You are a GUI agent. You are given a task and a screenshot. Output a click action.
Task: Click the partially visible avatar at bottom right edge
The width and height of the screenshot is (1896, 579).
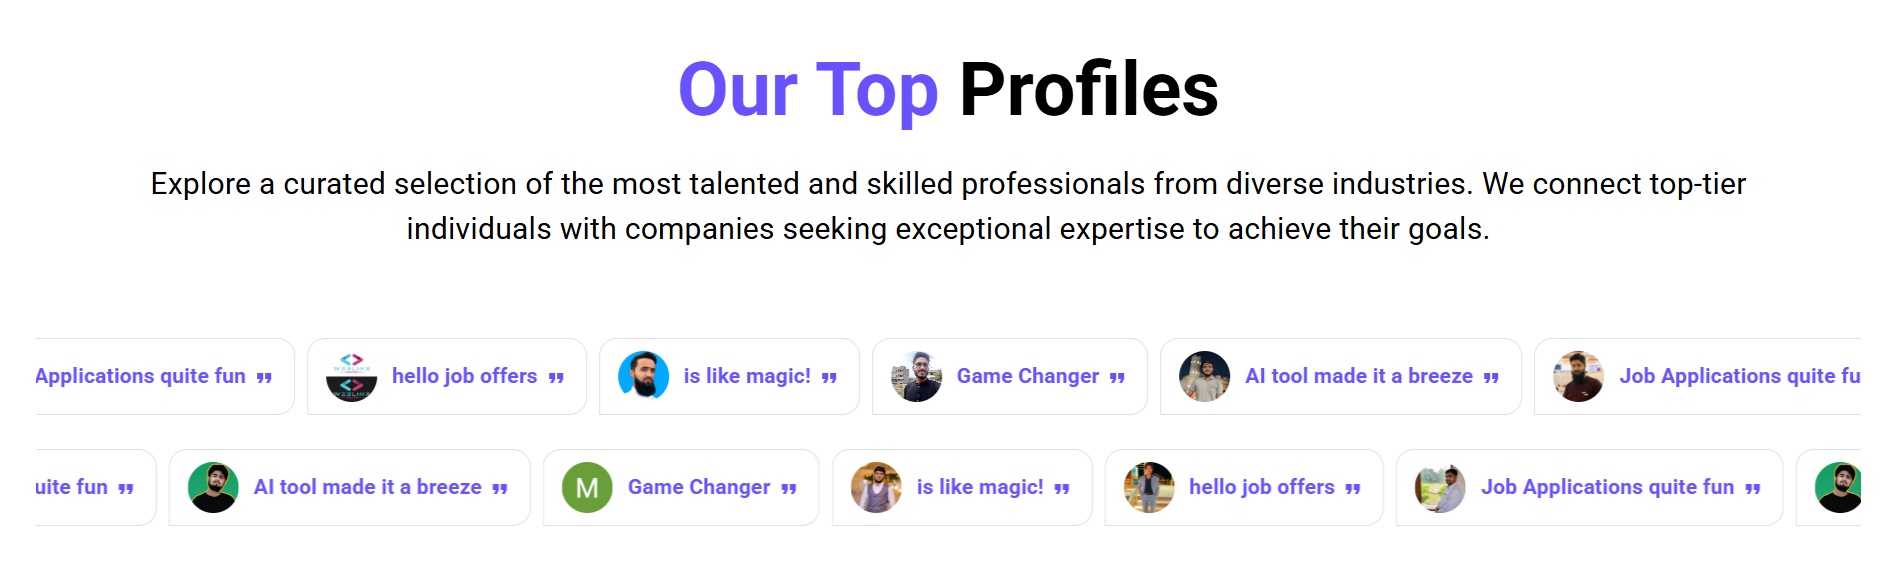(1838, 487)
